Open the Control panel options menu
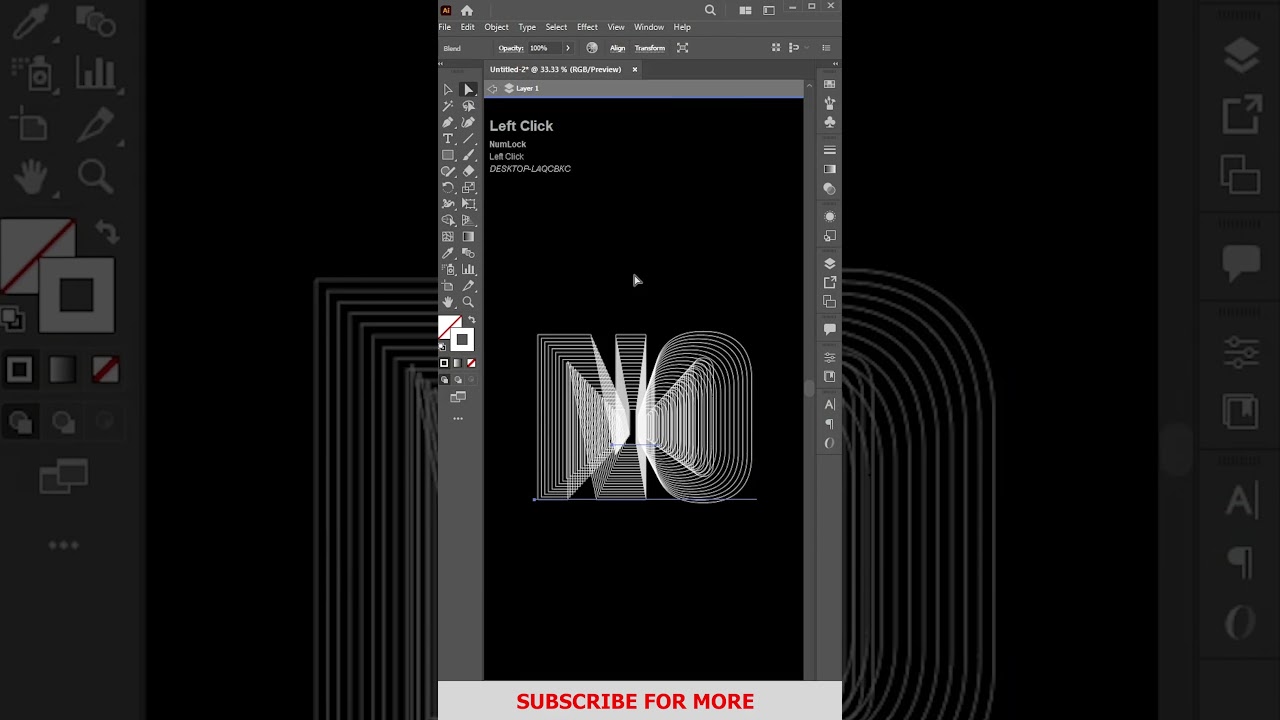This screenshot has height=720, width=1280. coord(826,48)
